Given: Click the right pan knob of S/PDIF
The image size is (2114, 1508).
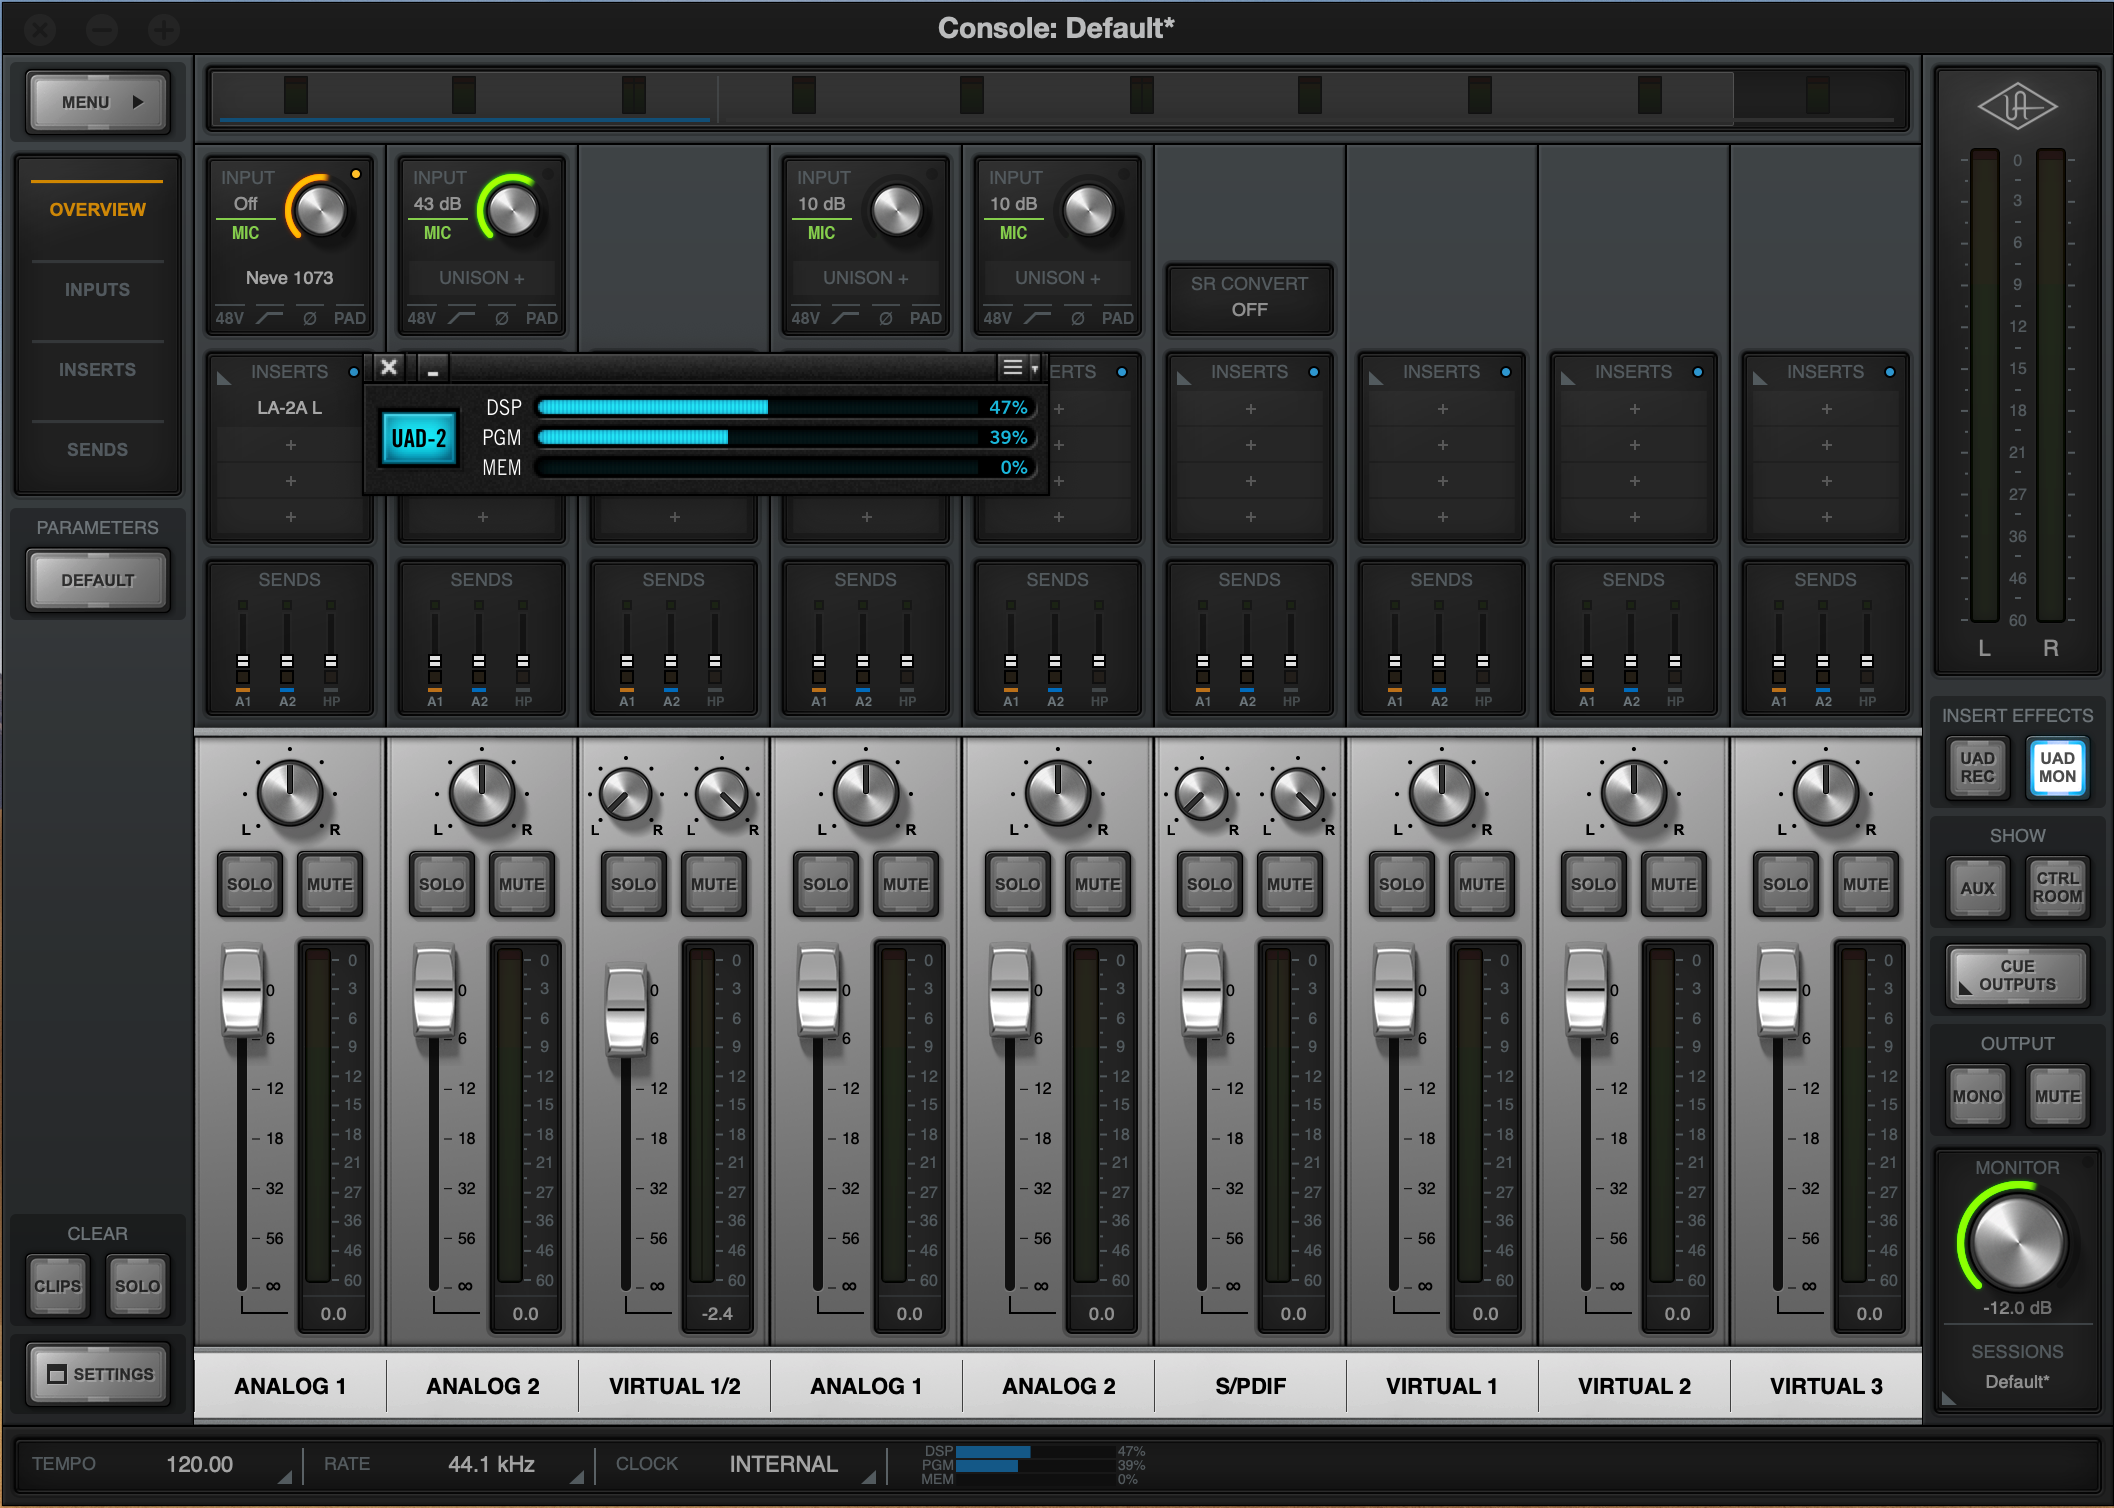Looking at the screenshot, I should click(x=1298, y=795).
